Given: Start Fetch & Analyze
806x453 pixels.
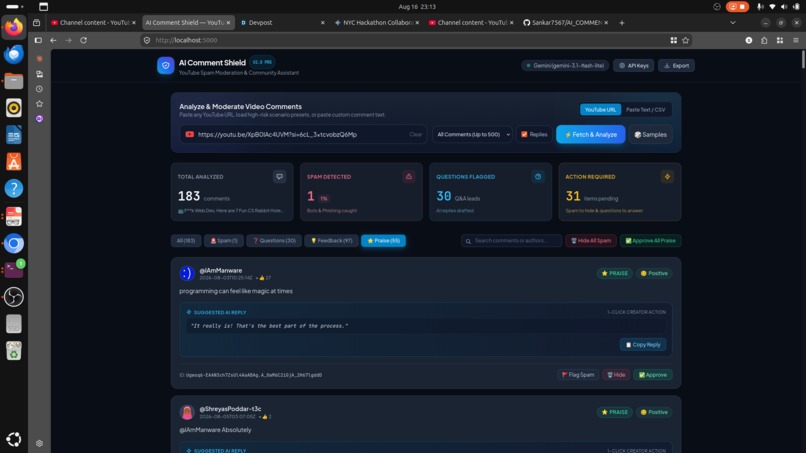Looking at the screenshot, I should [x=591, y=134].
